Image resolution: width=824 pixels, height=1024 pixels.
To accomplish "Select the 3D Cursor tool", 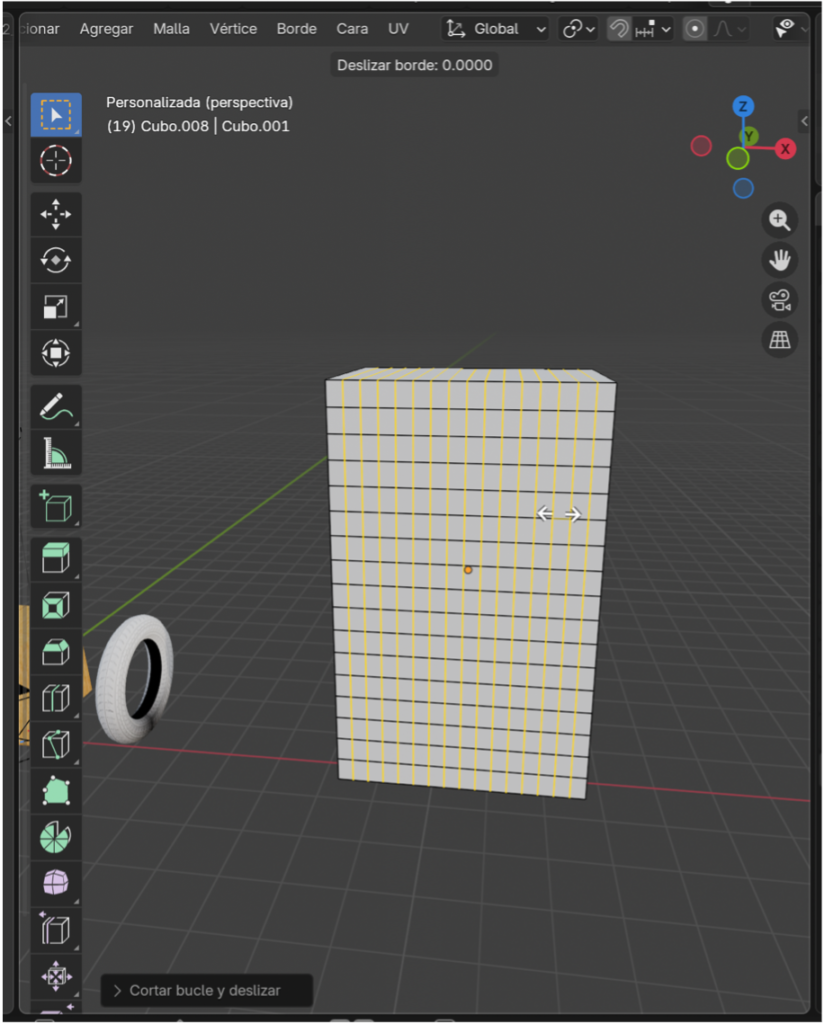I will pos(56,160).
